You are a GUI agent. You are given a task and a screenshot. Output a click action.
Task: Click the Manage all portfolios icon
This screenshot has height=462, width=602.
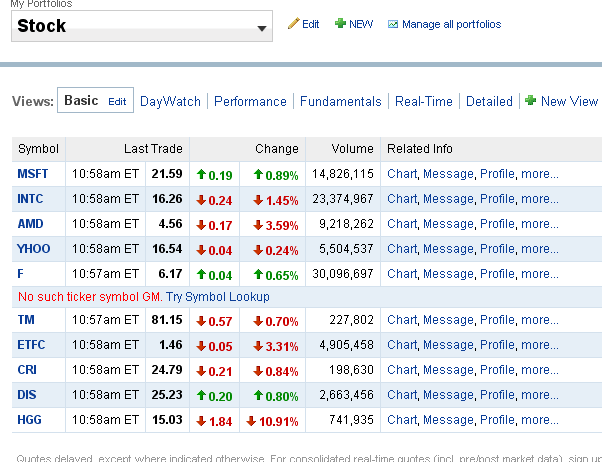393,24
